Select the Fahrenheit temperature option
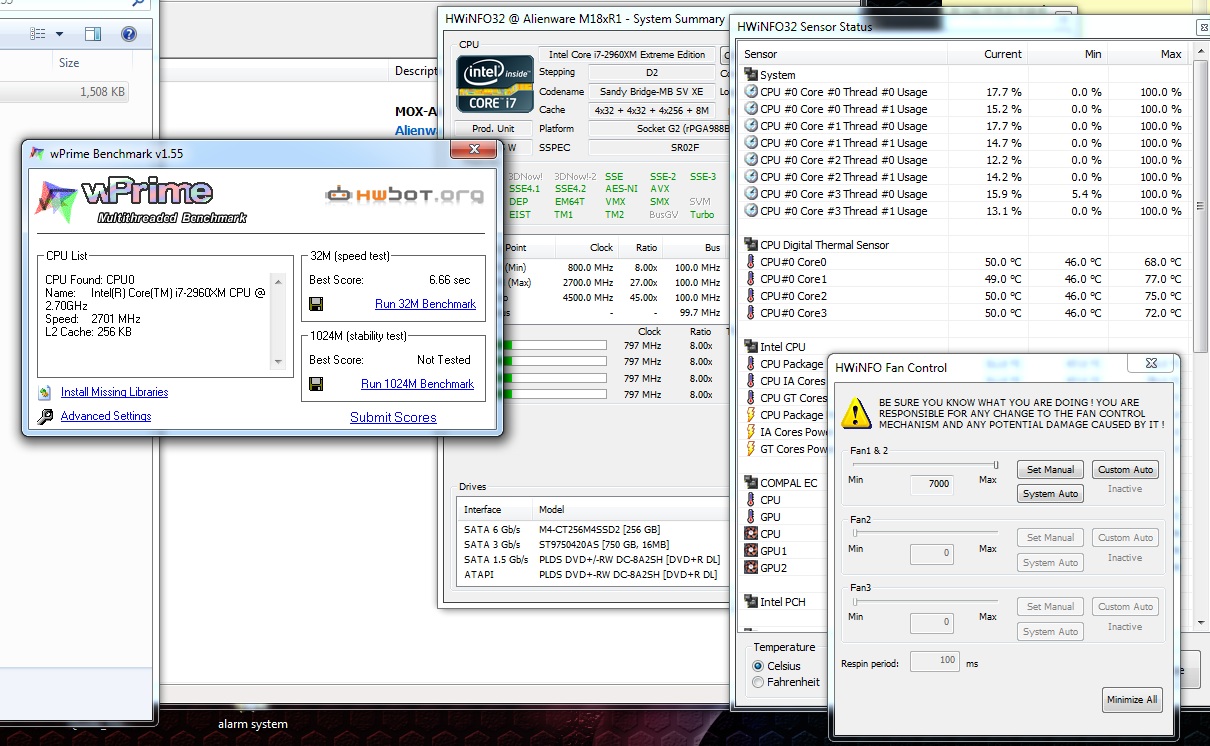This screenshot has height=746, width=1210. point(758,682)
